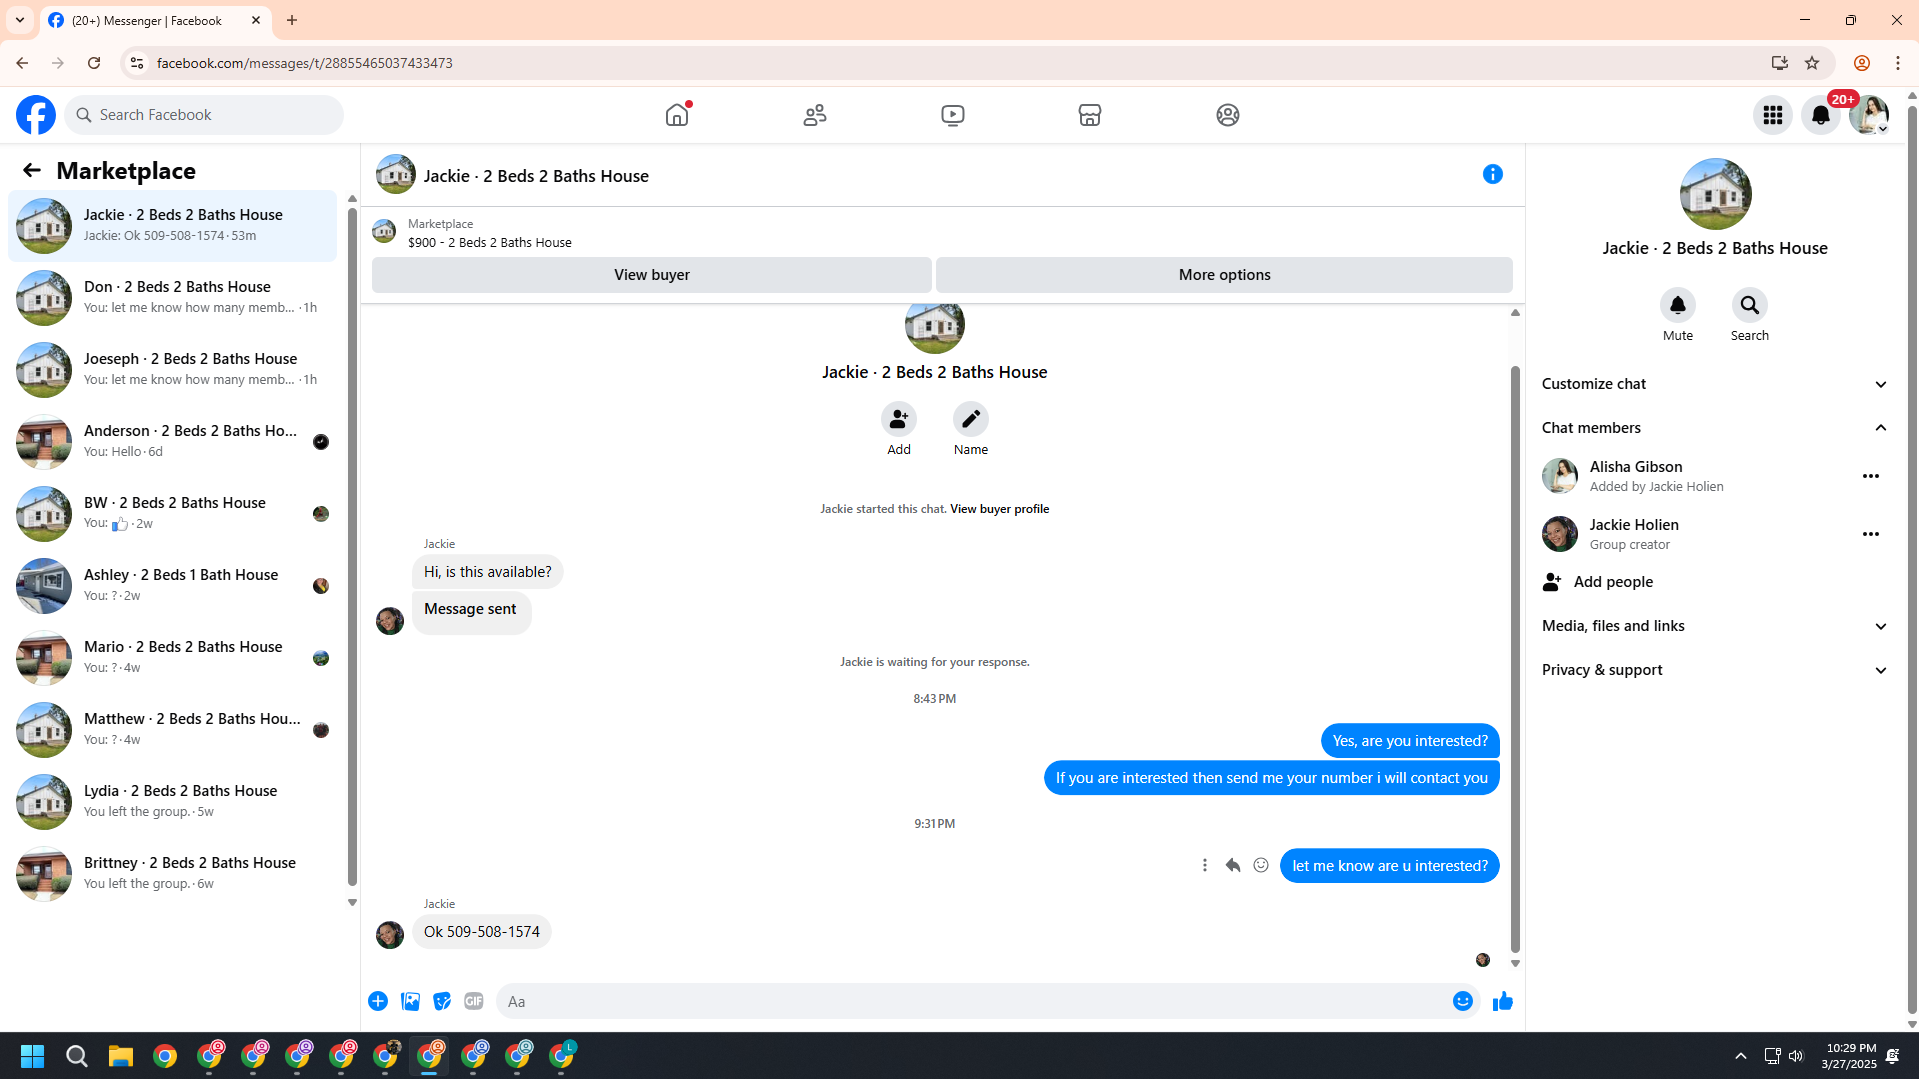
Task: Click the Facebook logo
Action: pos(36,115)
